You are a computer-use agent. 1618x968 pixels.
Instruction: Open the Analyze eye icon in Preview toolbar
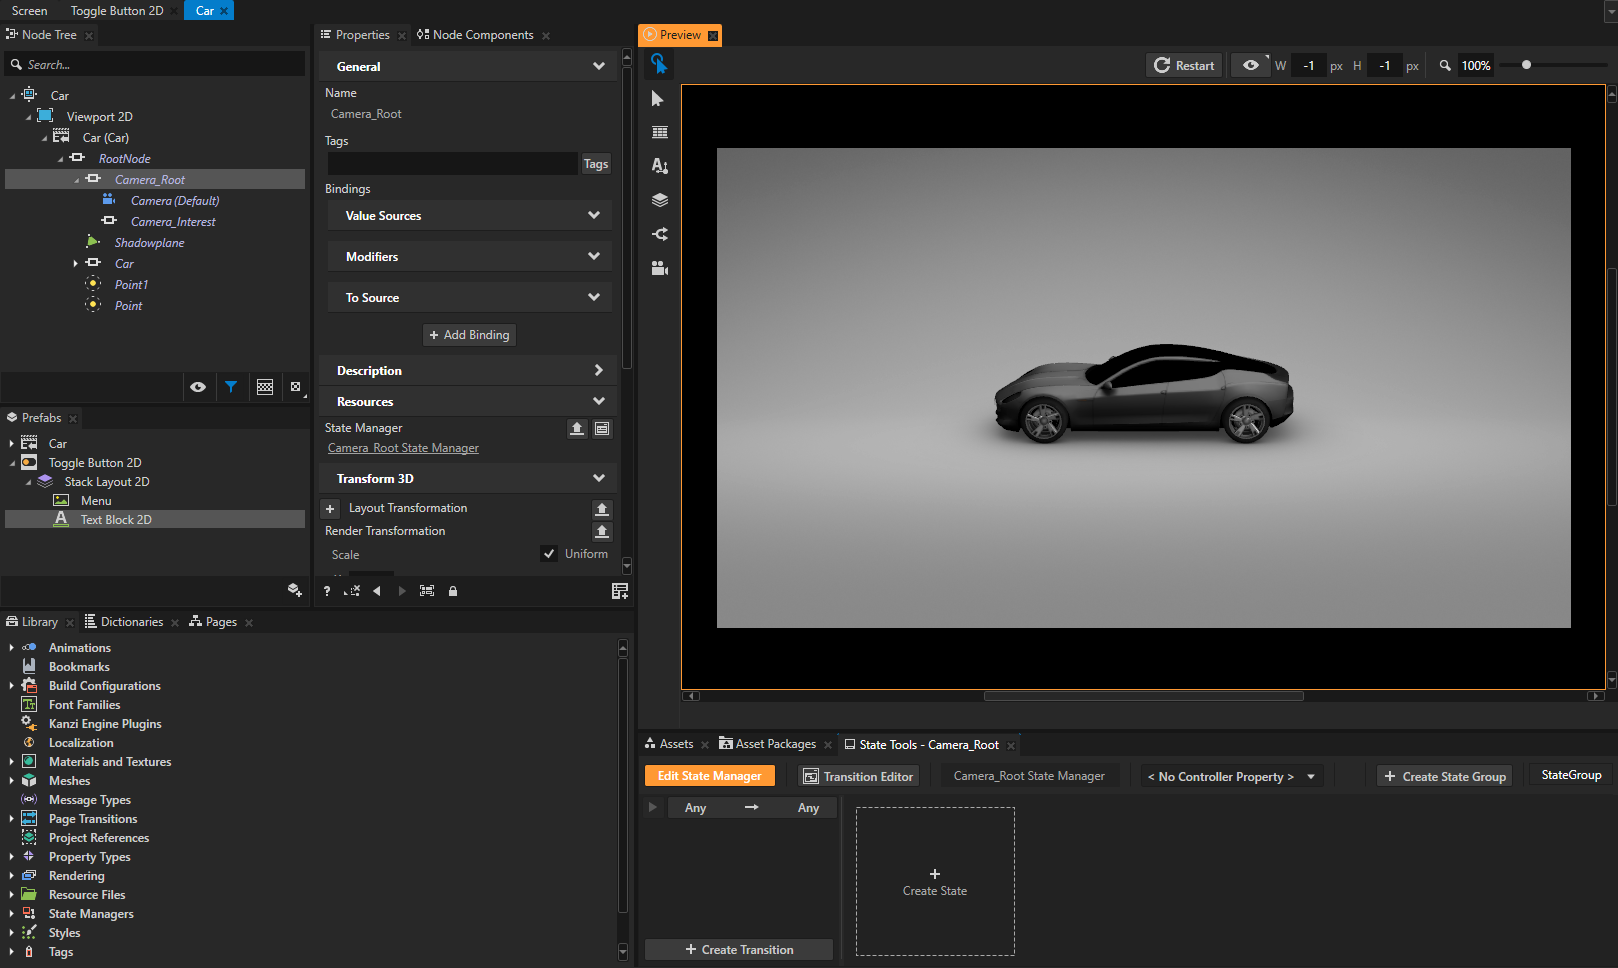tap(1250, 65)
